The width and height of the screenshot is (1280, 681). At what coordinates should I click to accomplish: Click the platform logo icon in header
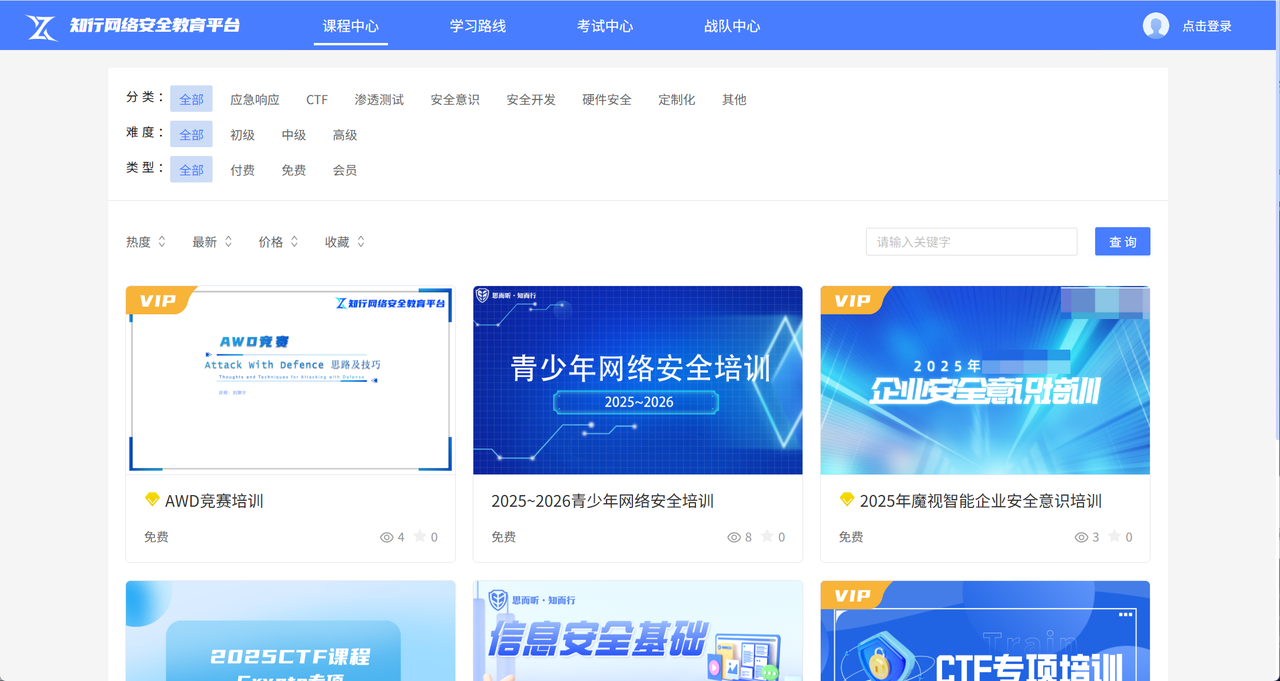42,26
